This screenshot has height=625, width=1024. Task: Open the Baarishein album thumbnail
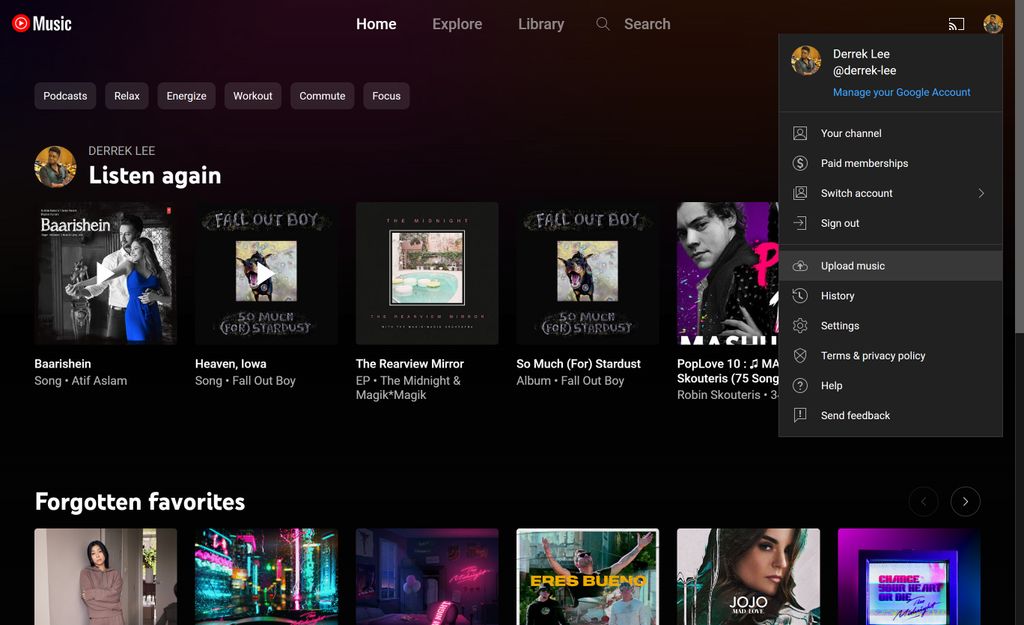tap(105, 272)
